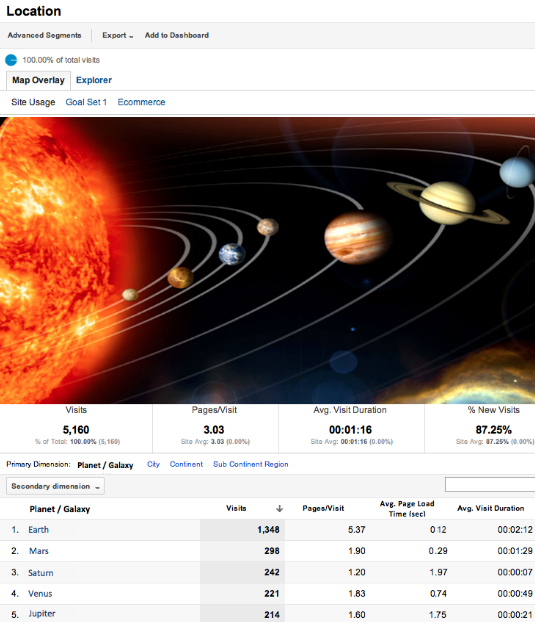535x622 pixels.
Task: Click Venus planet on the map
Action: coord(180,278)
